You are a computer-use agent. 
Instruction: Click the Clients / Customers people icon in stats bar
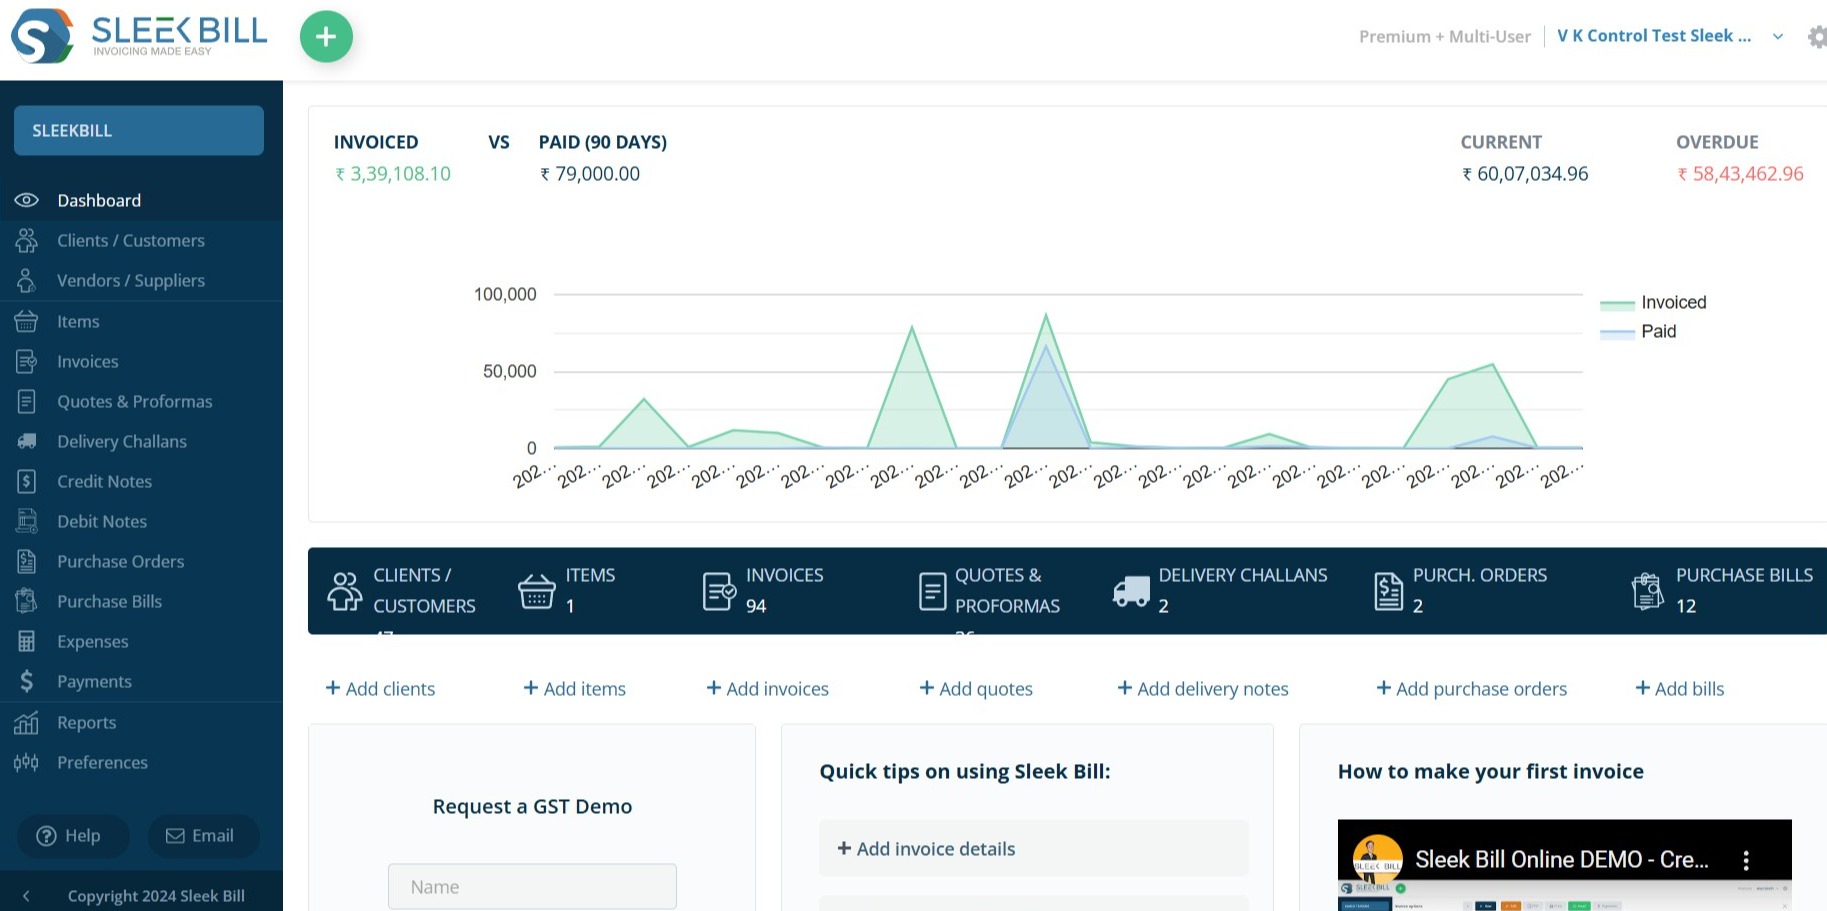coord(345,591)
